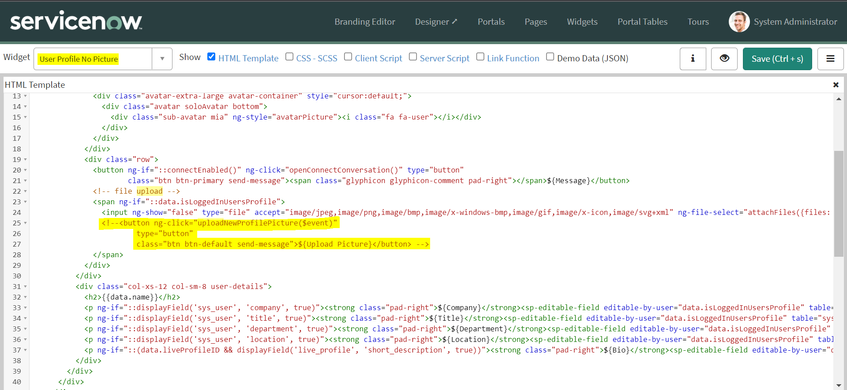Image resolution: width=847 pixels, height=390 pixels.
Task: Click the ${Company} text on line 33
Action: click(459, 308)
